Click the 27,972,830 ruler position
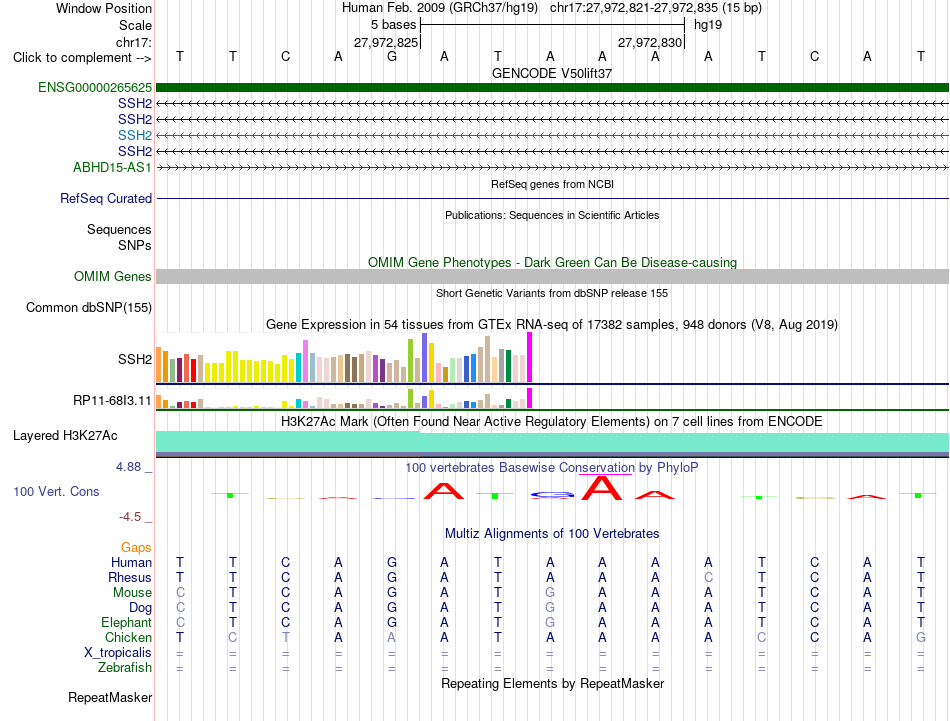 [650, 42]
